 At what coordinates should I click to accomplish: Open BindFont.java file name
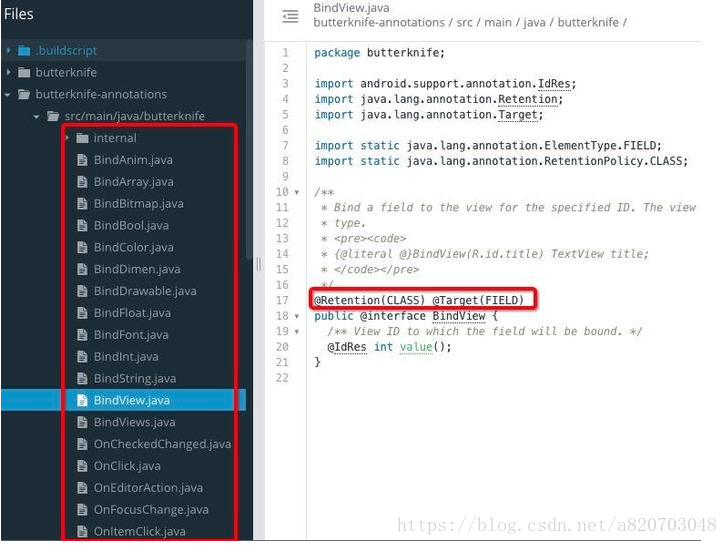pos(131,335)
